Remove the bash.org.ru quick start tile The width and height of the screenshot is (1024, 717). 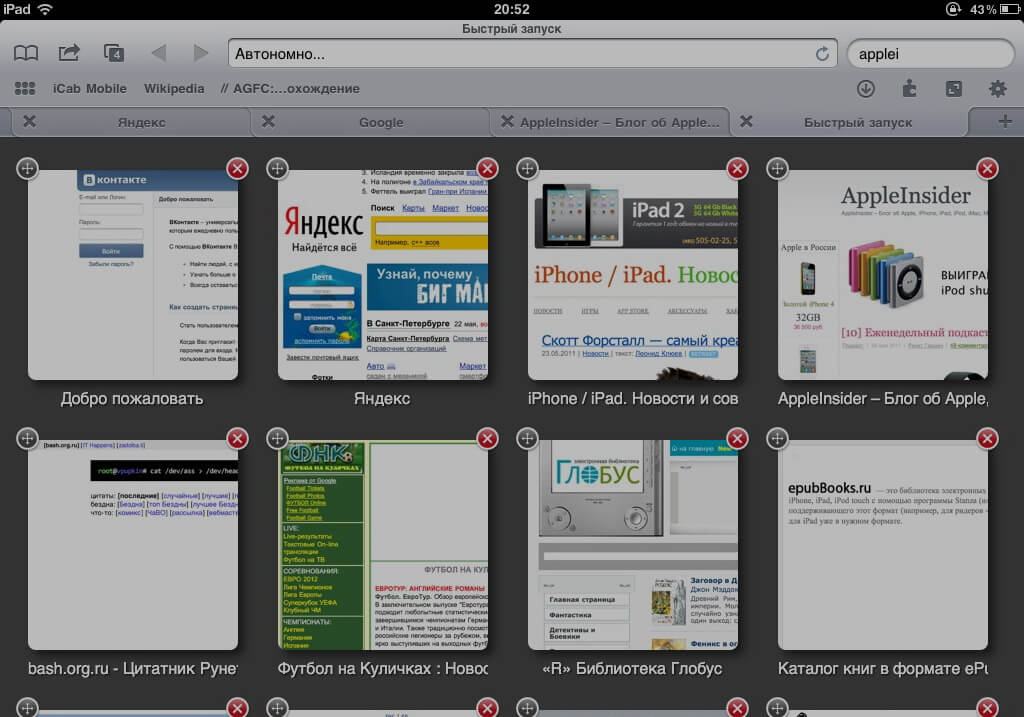coord(237,438)
